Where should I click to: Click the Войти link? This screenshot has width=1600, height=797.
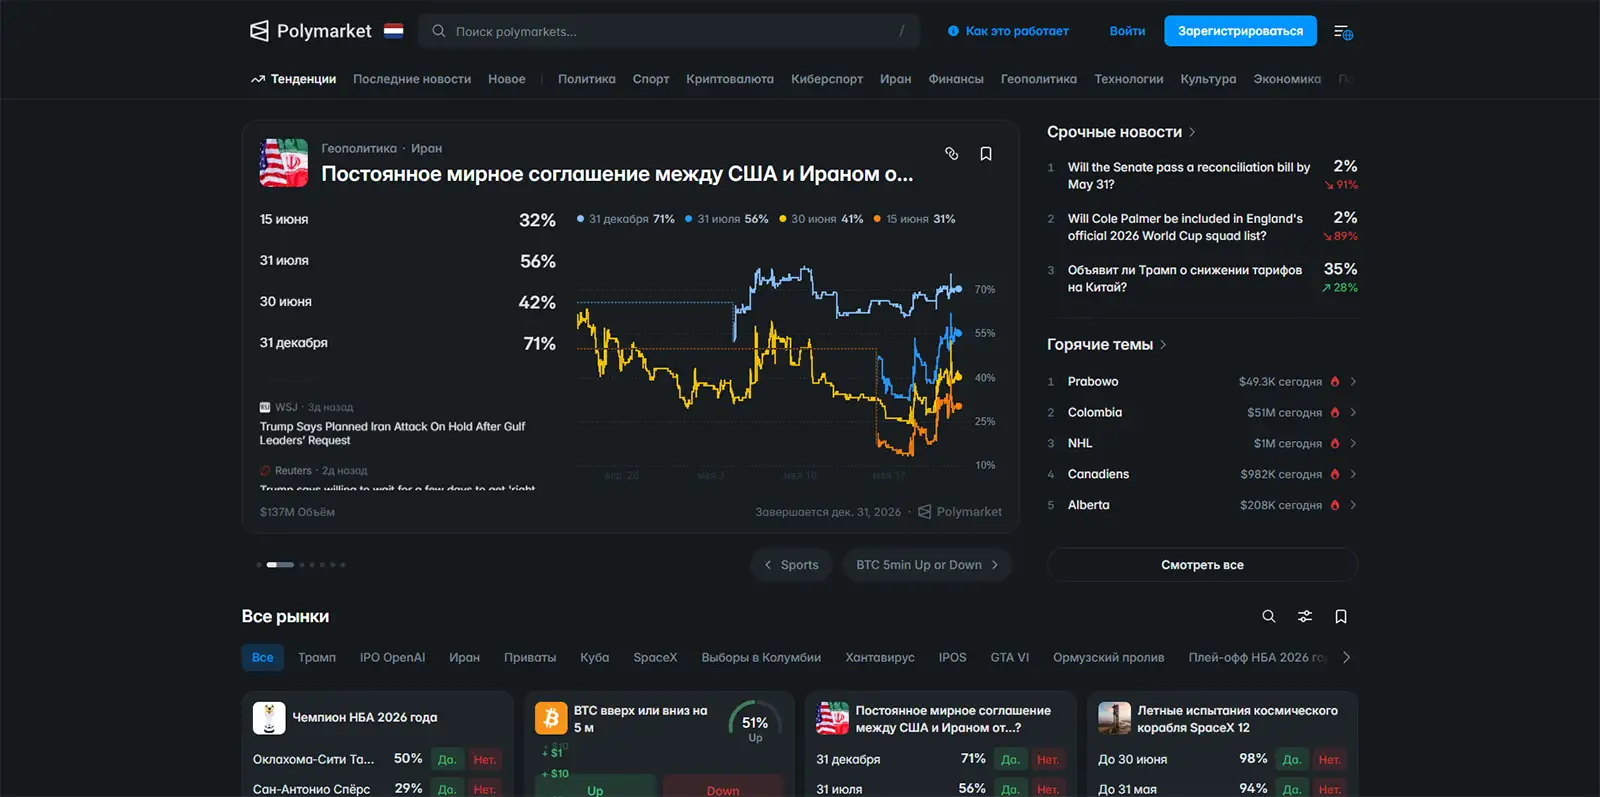point(1127,31)
